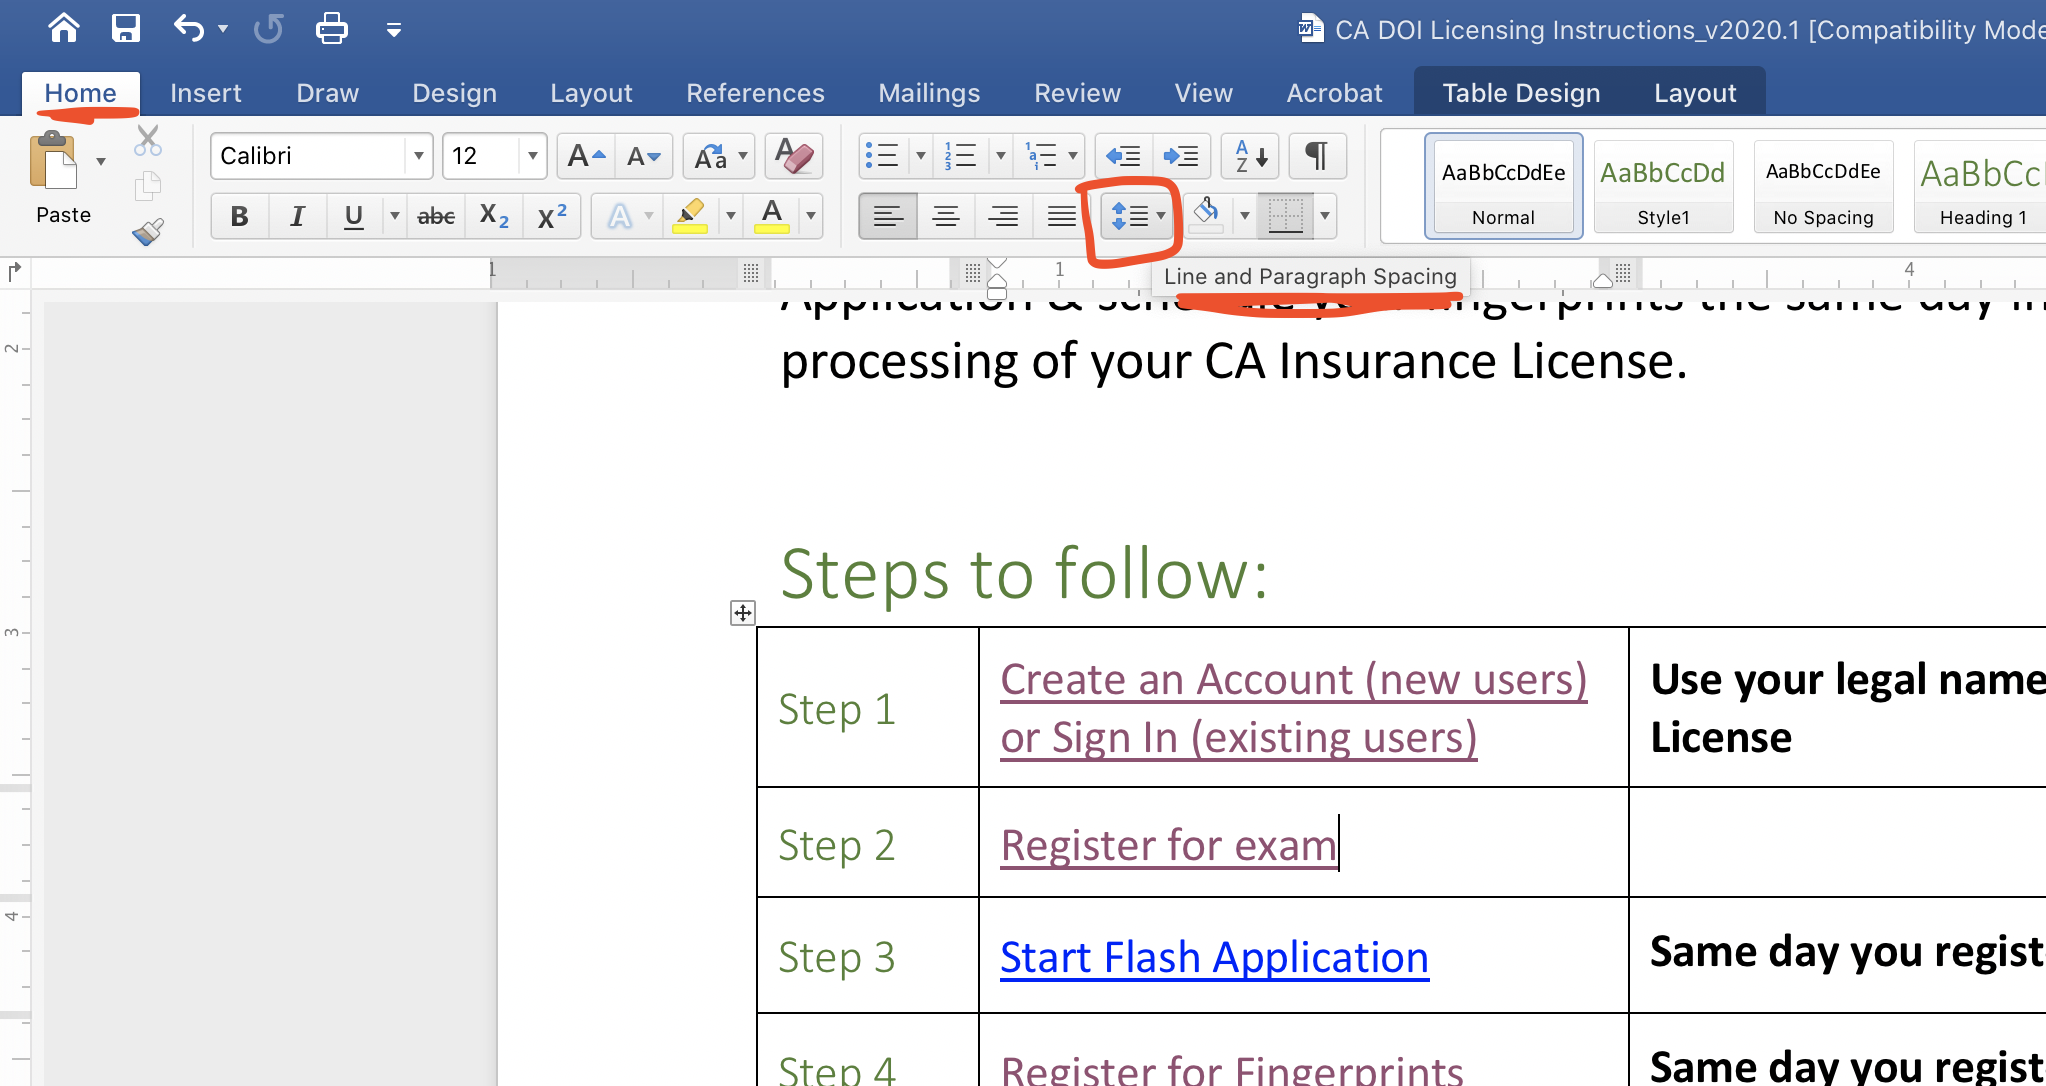This screenshot has width=2046, height=1086.
Task: Click the Format Painter brush icon
Action: pyautogui.click(x=148, y=232)
